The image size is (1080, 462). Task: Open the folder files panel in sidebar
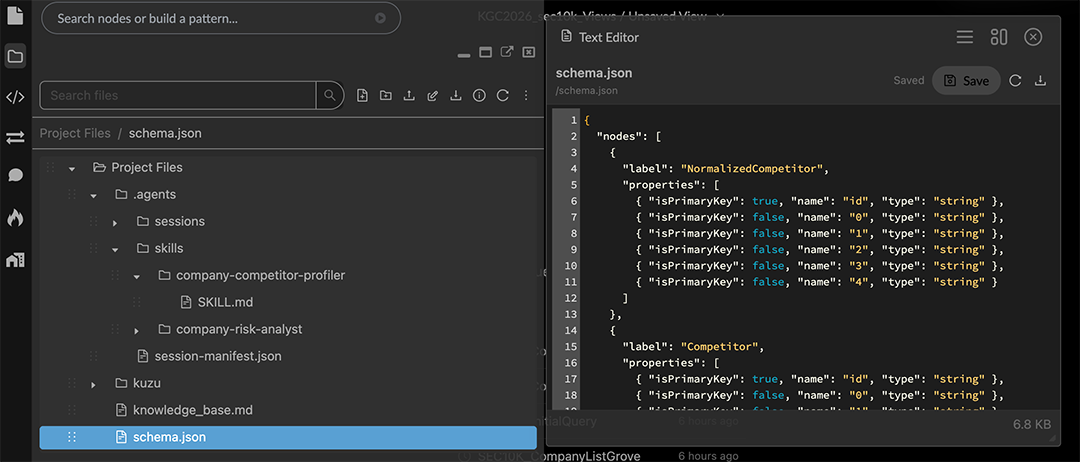(x=15, y=56)
